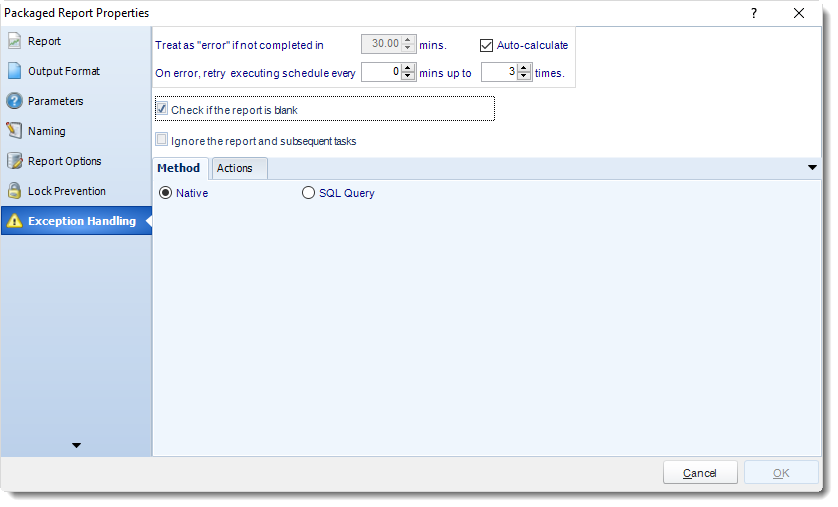Enable Ignore the report and subsequent tasks
The width and height of the screenshot is (838, 507).
click(161, 139)
